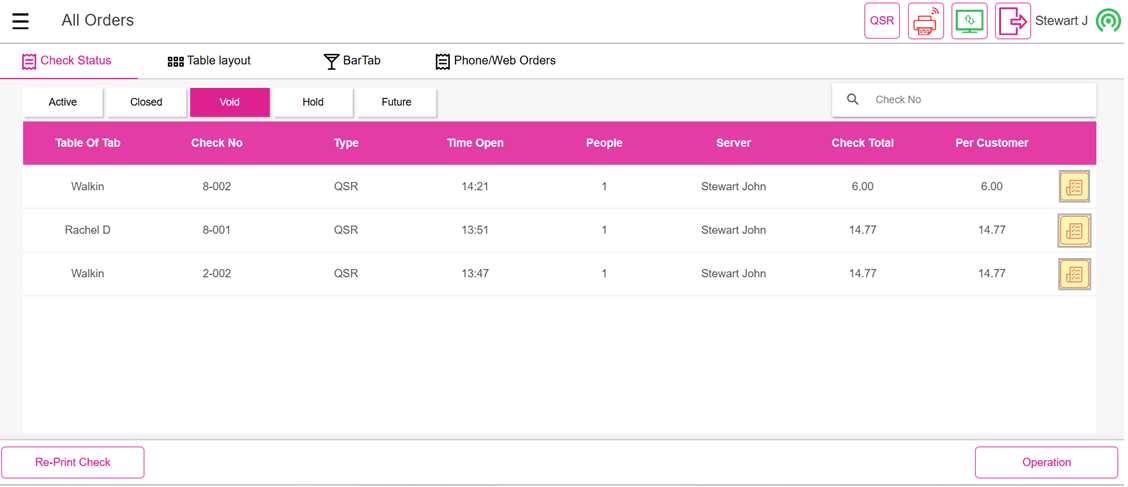Viewport: 1128px width, 487px height.
Task: Open the hamburger navigation menu
Action: tap(20, 21)
